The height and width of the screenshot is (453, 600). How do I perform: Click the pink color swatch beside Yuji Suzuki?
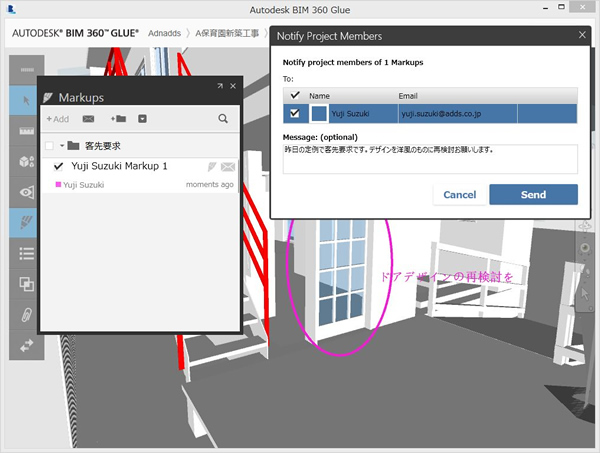coord(59,184)
